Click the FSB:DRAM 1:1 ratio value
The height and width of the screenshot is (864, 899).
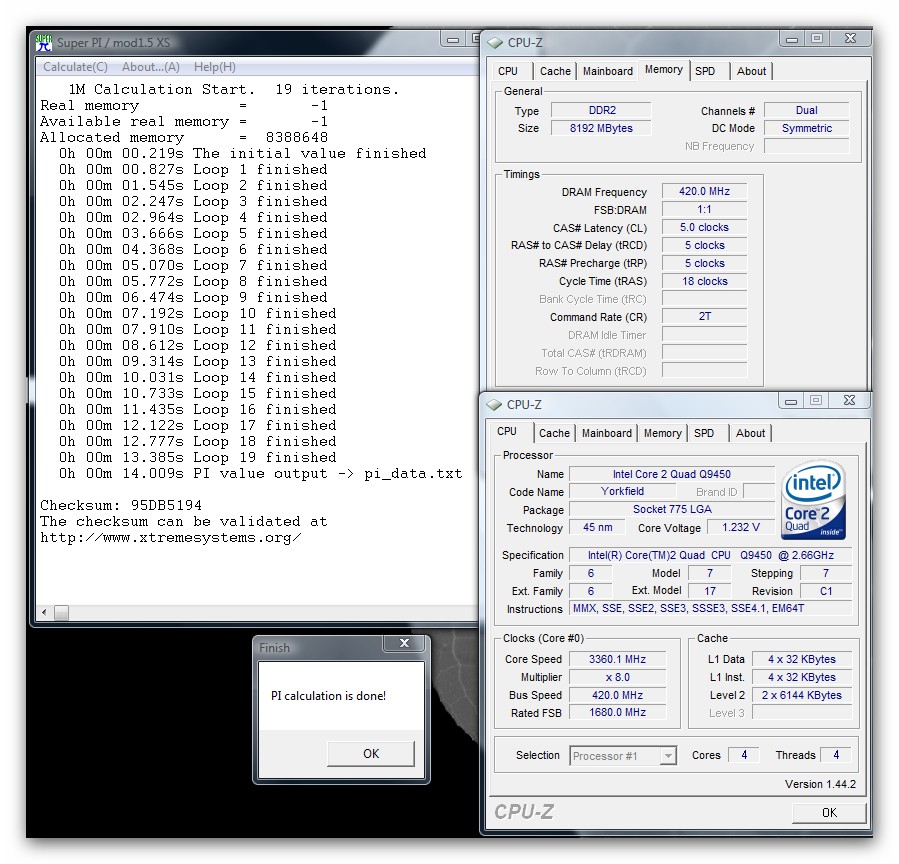coord(705,209)
